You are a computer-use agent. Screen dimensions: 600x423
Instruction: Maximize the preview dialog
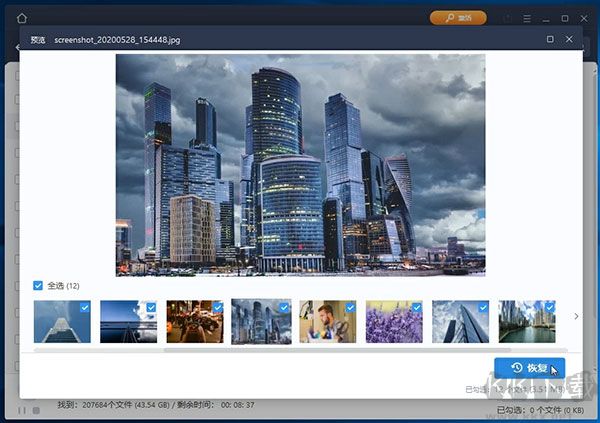550,39
